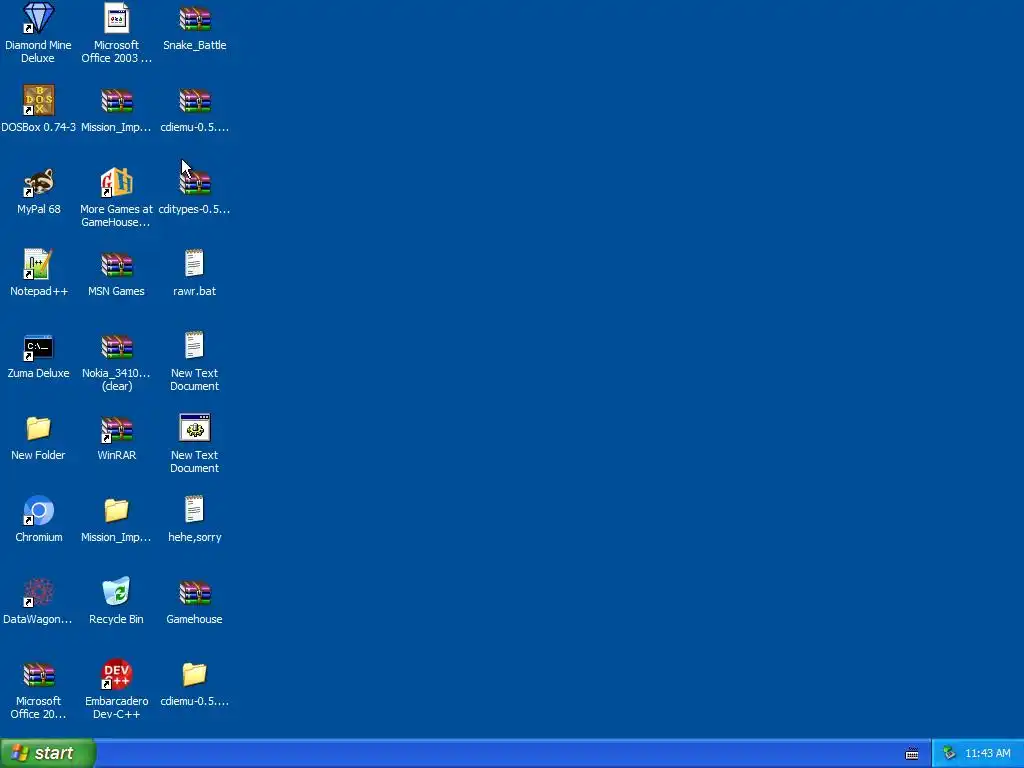
Task: Select the Mission_Imp... WinRAR archive icon
Action: click(x=116, y=100)
